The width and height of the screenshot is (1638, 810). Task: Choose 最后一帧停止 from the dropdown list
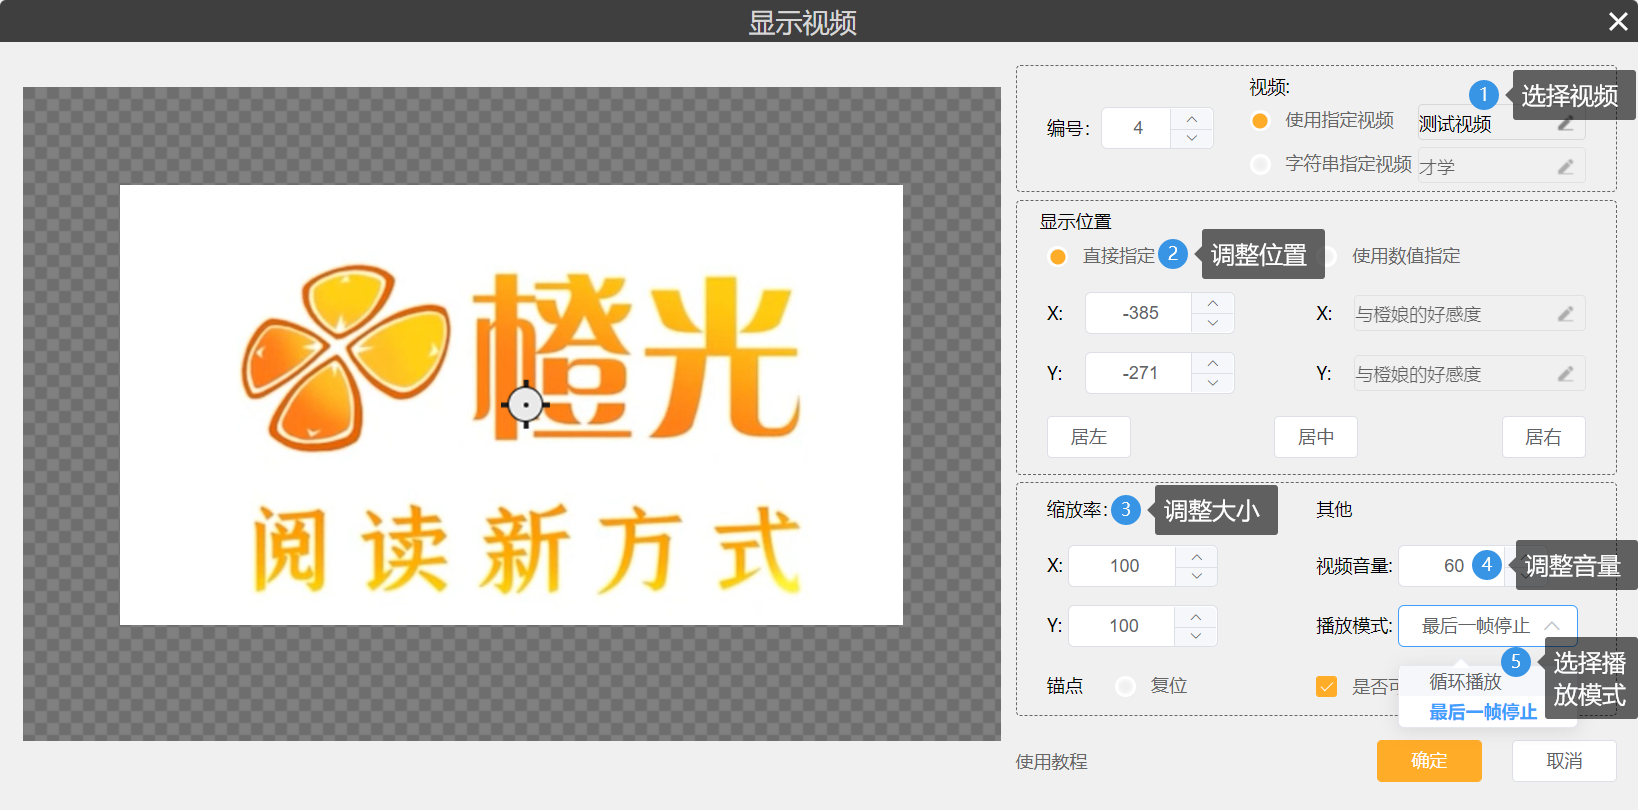(x=1482, y=712)
